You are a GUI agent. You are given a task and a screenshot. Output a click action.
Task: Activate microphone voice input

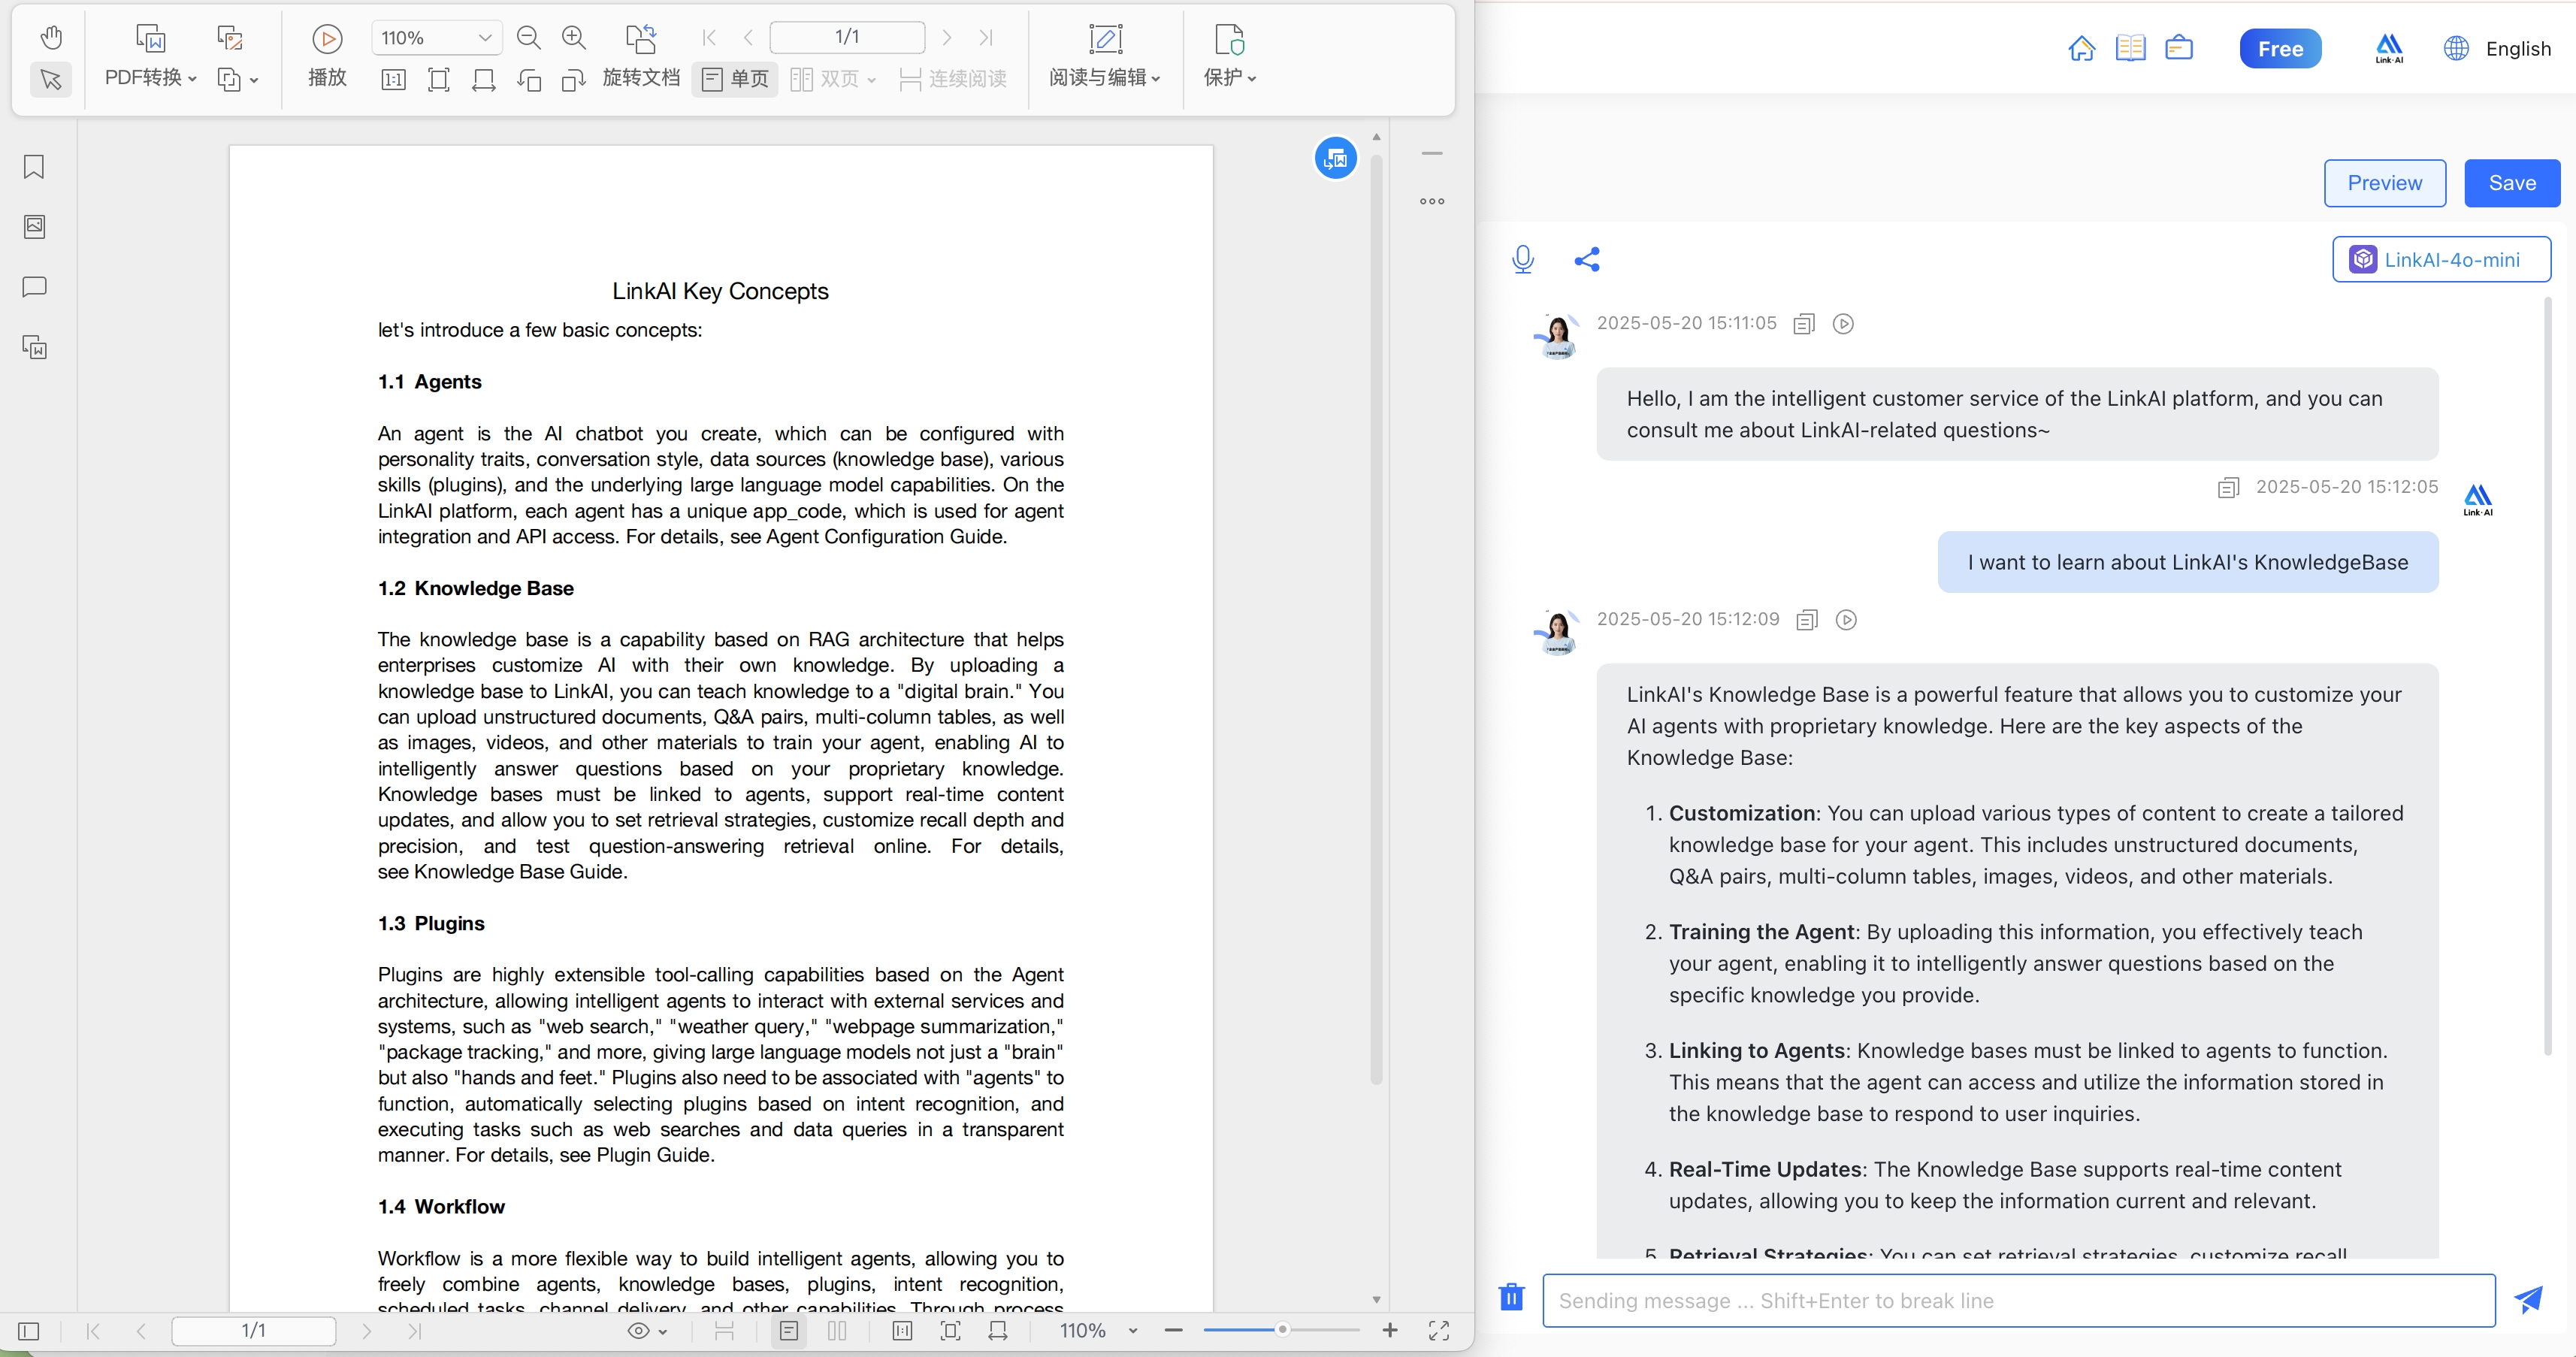(1522, 259)
